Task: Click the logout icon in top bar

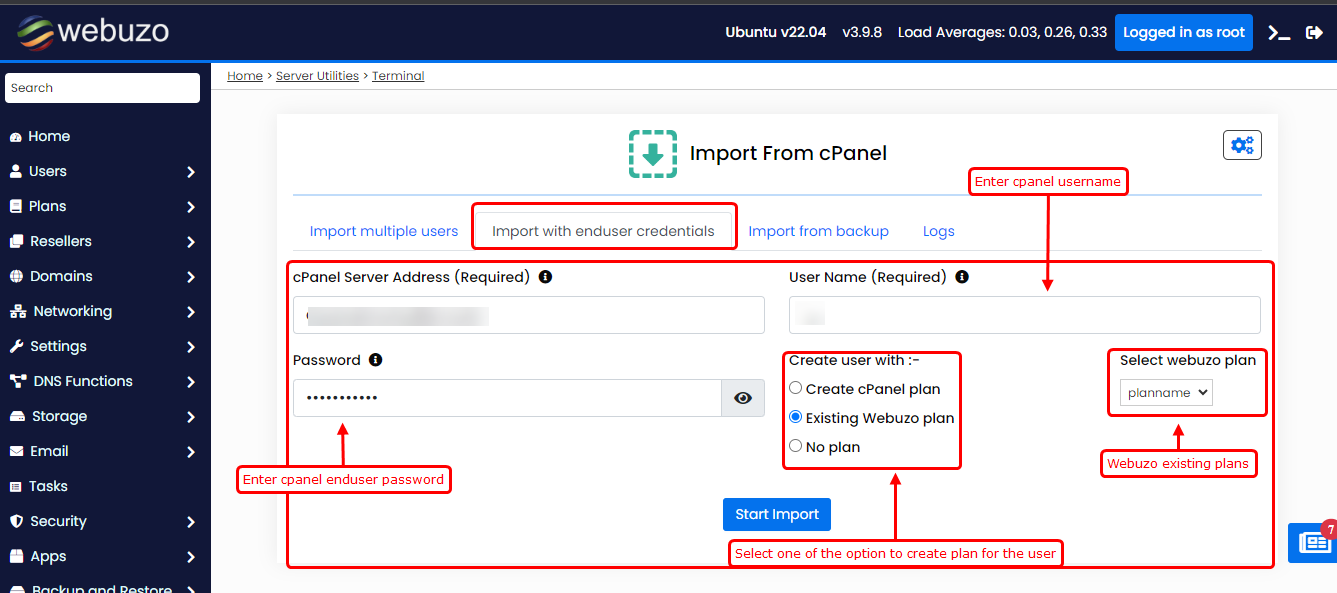Action: pyautogui.click(x=1314, y=32)
